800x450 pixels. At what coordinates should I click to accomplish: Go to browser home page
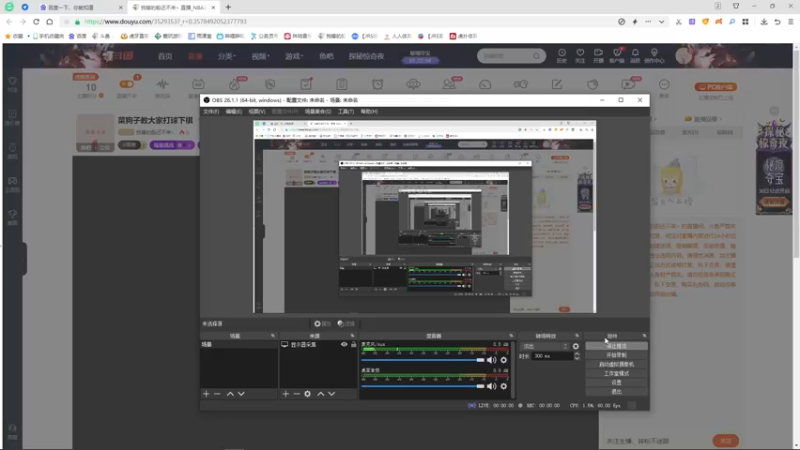pos(49,21)
